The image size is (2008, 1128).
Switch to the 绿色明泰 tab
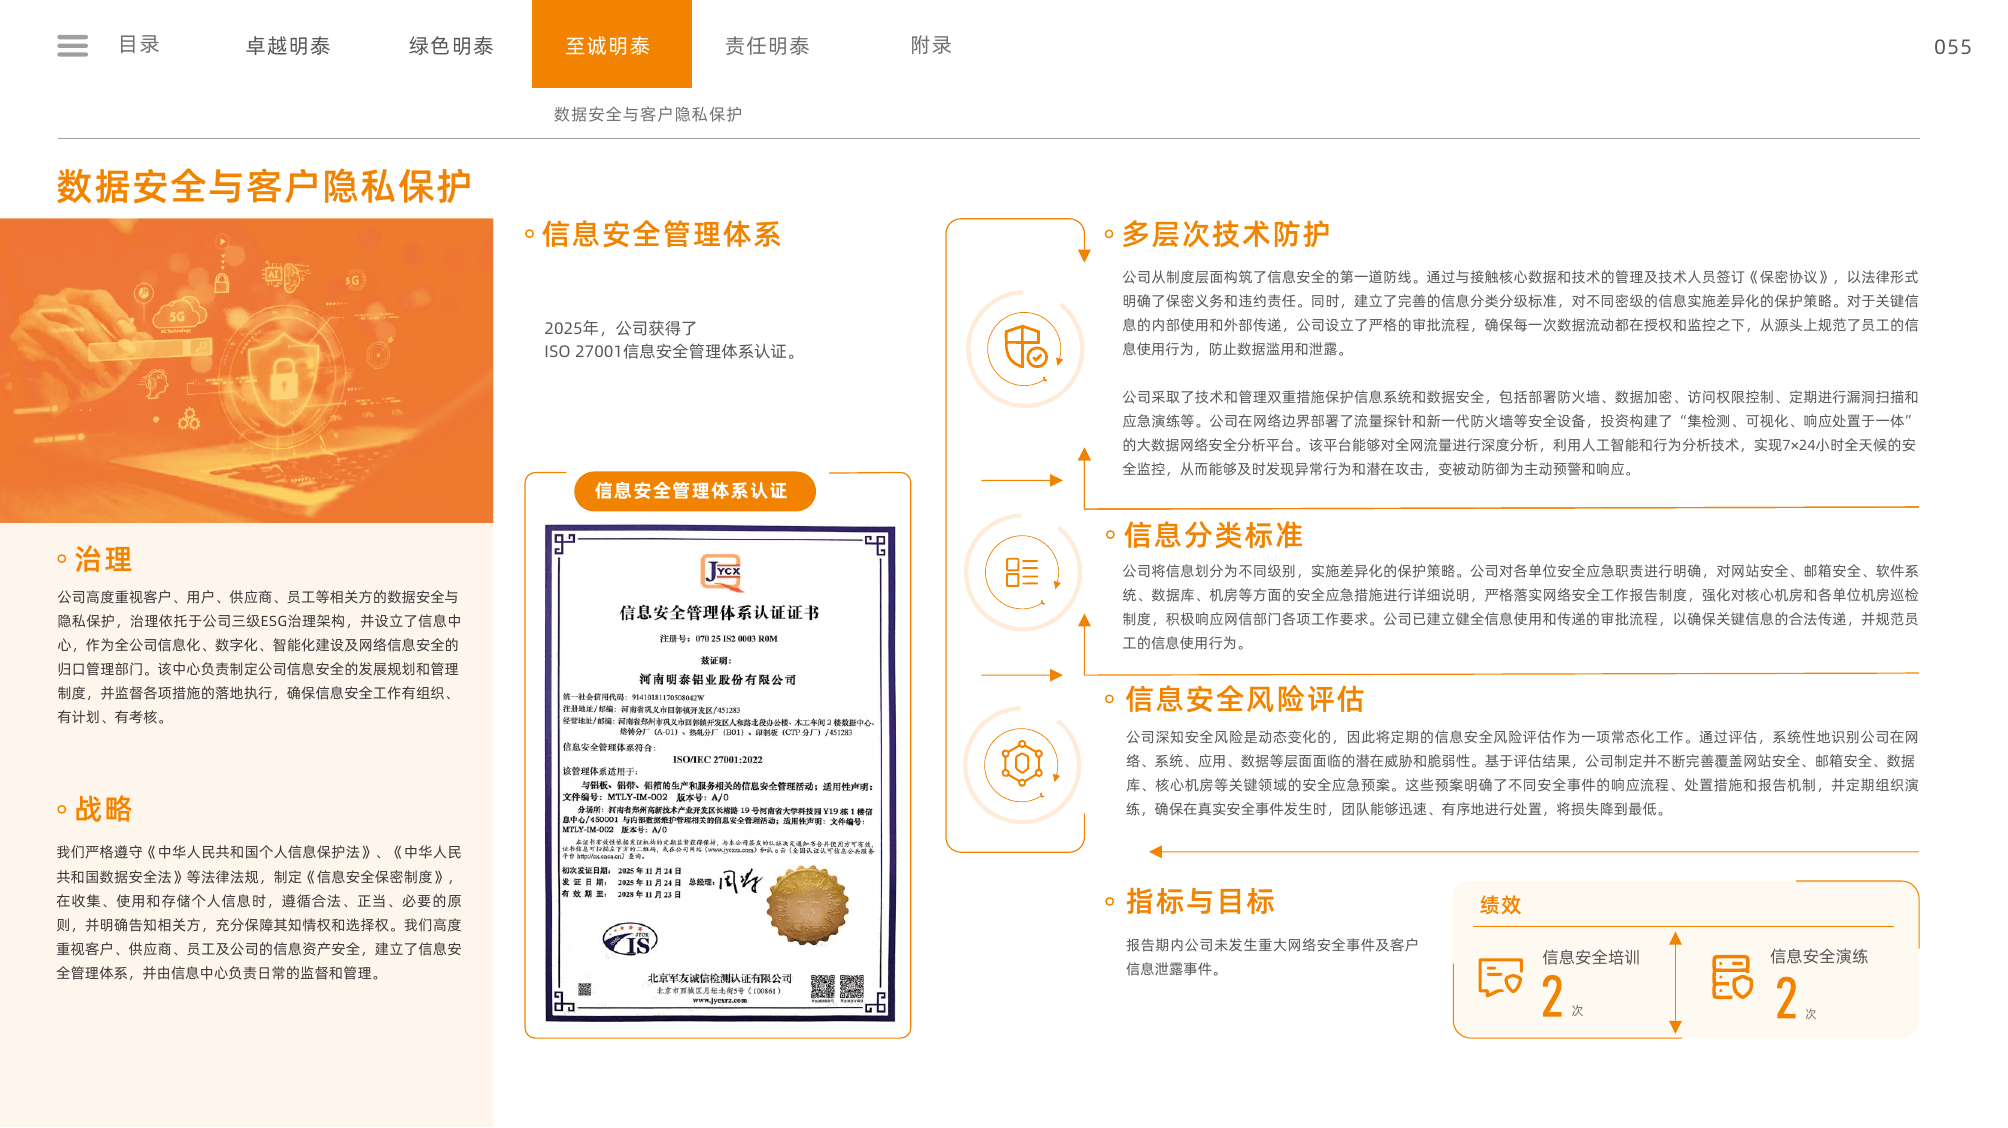451,46
